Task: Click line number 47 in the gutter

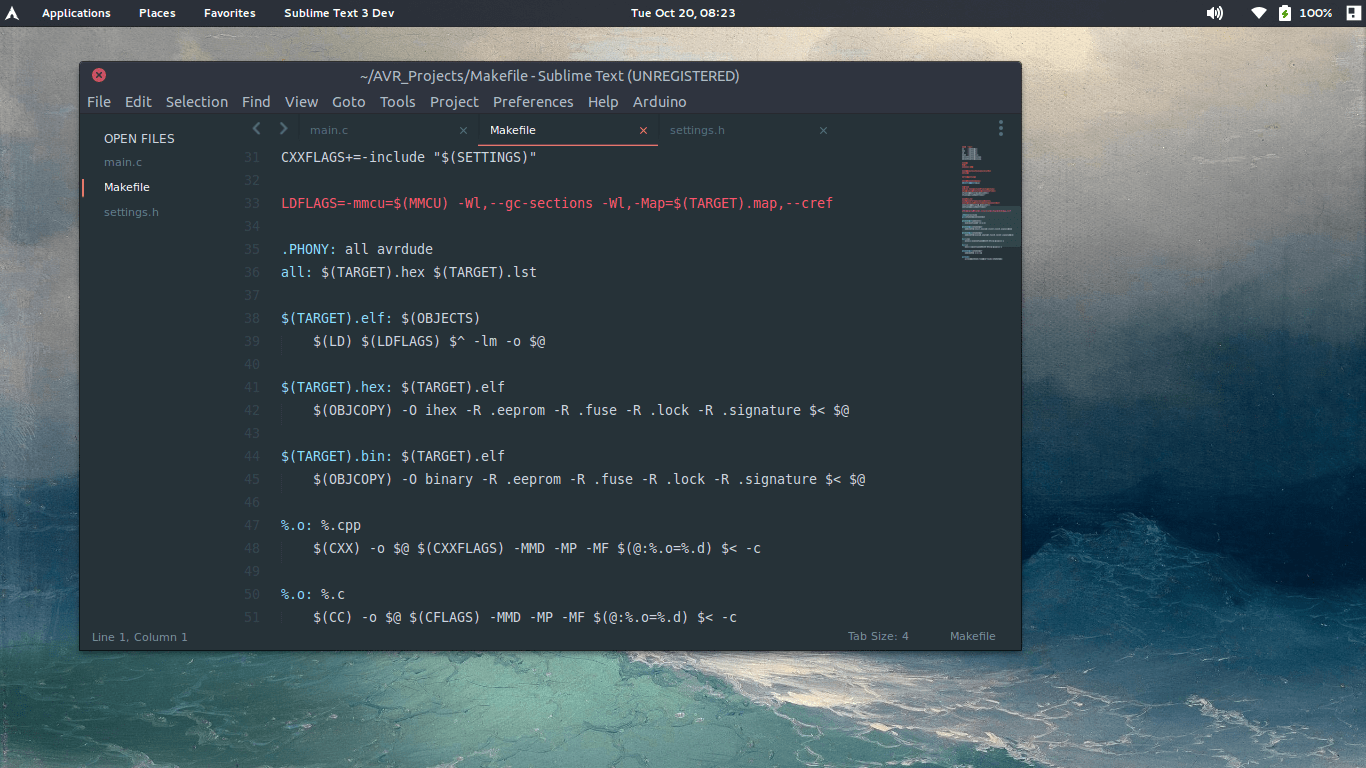Action: (252, 525)
